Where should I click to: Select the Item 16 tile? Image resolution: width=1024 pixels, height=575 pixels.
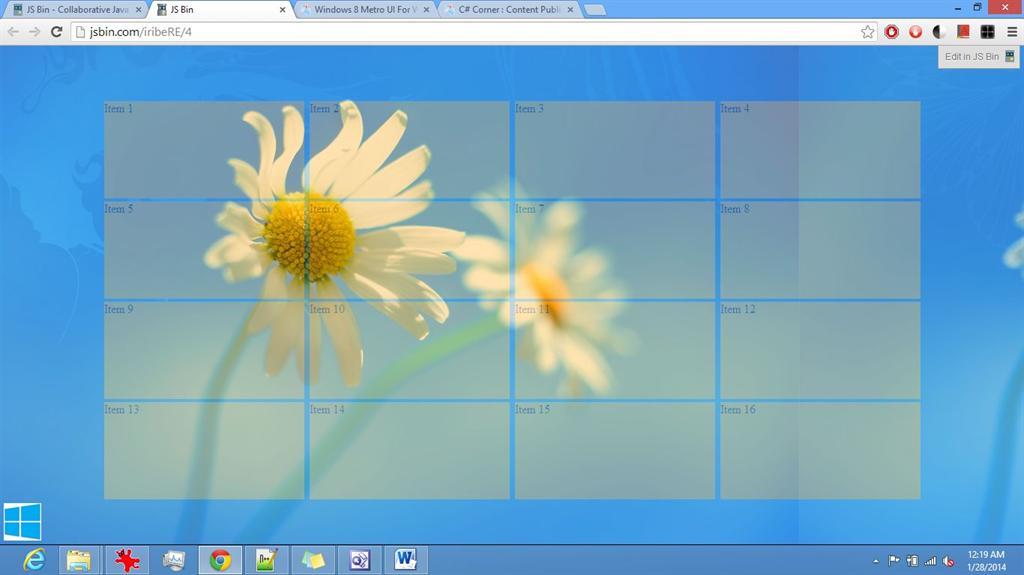(x=820, y=450)
